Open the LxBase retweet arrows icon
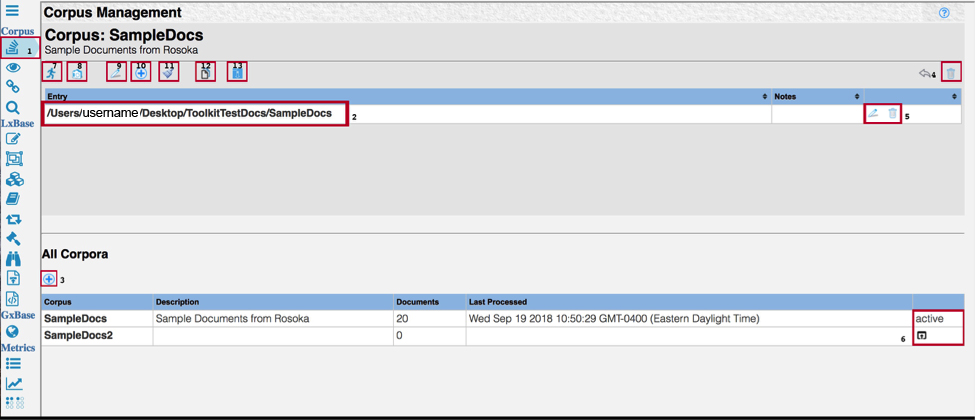 pyautogui.click(x=14, y=219)
